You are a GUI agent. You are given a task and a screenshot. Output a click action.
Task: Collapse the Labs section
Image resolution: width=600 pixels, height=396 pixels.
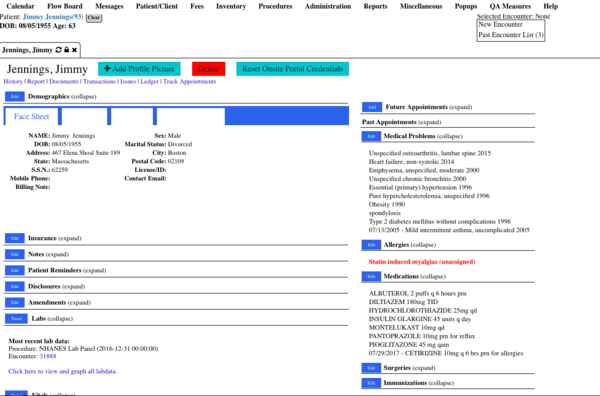(60, 319)
